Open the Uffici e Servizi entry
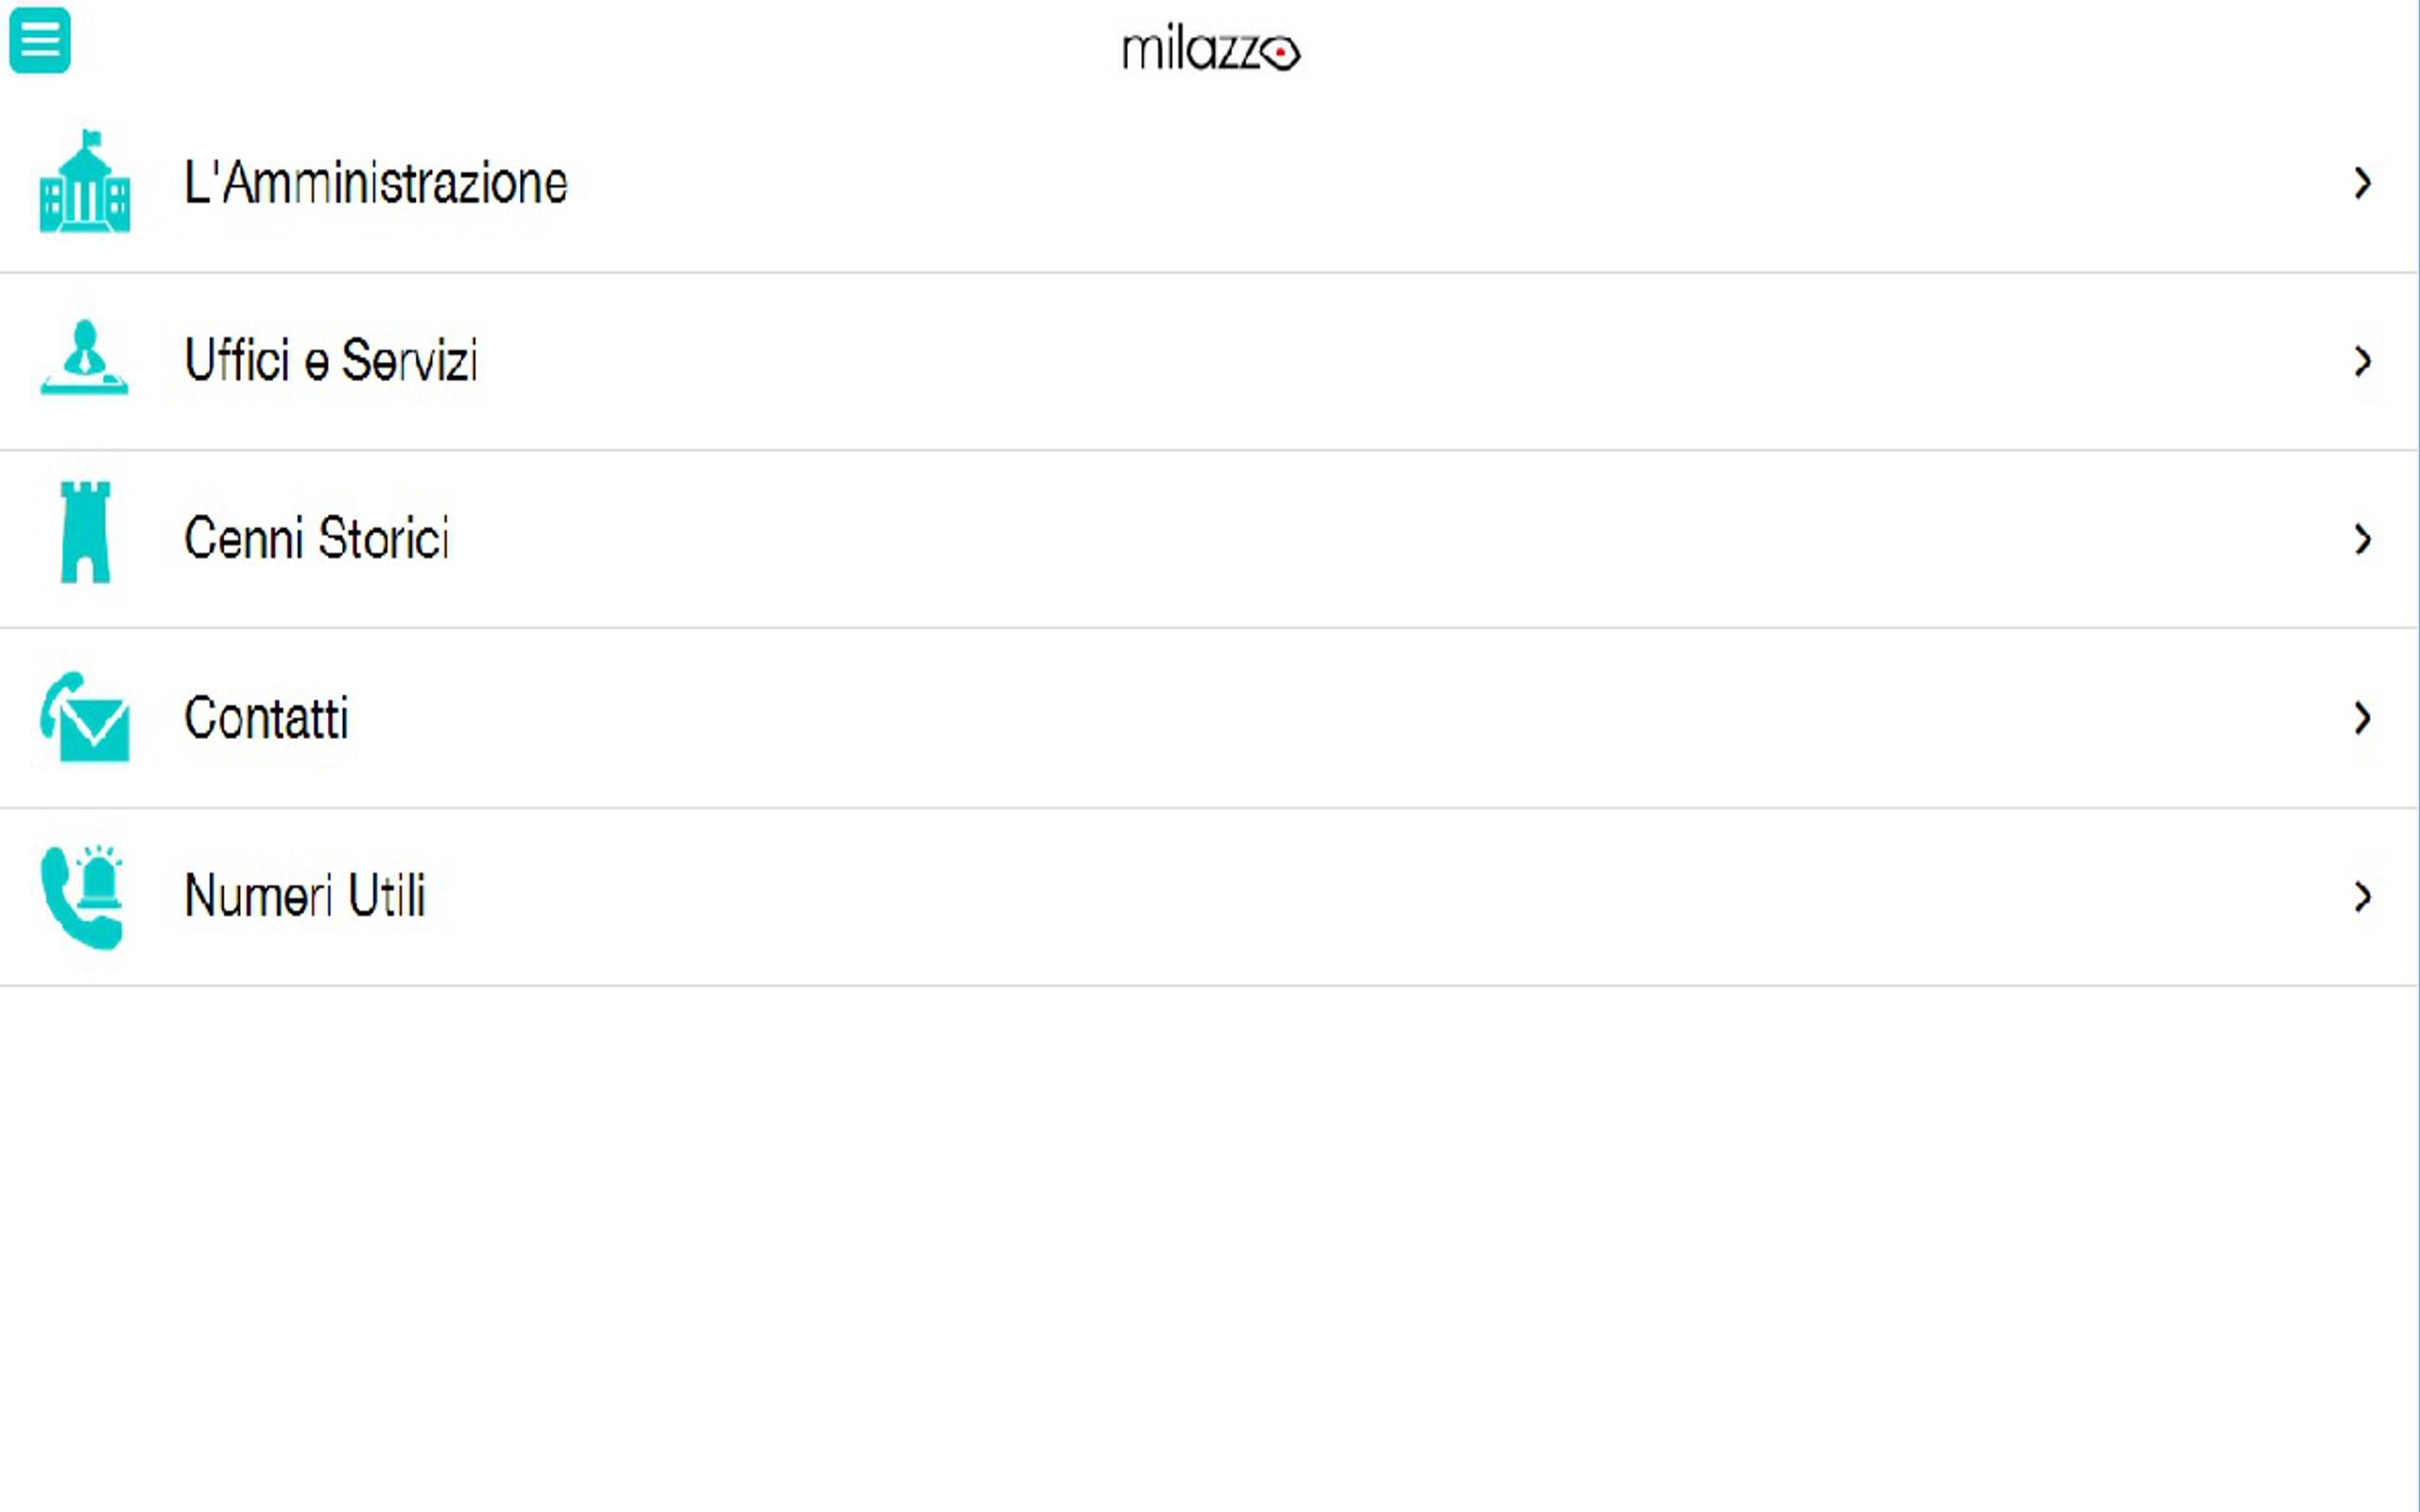This screenshot has width=2420, height=1512. [331, 361]
